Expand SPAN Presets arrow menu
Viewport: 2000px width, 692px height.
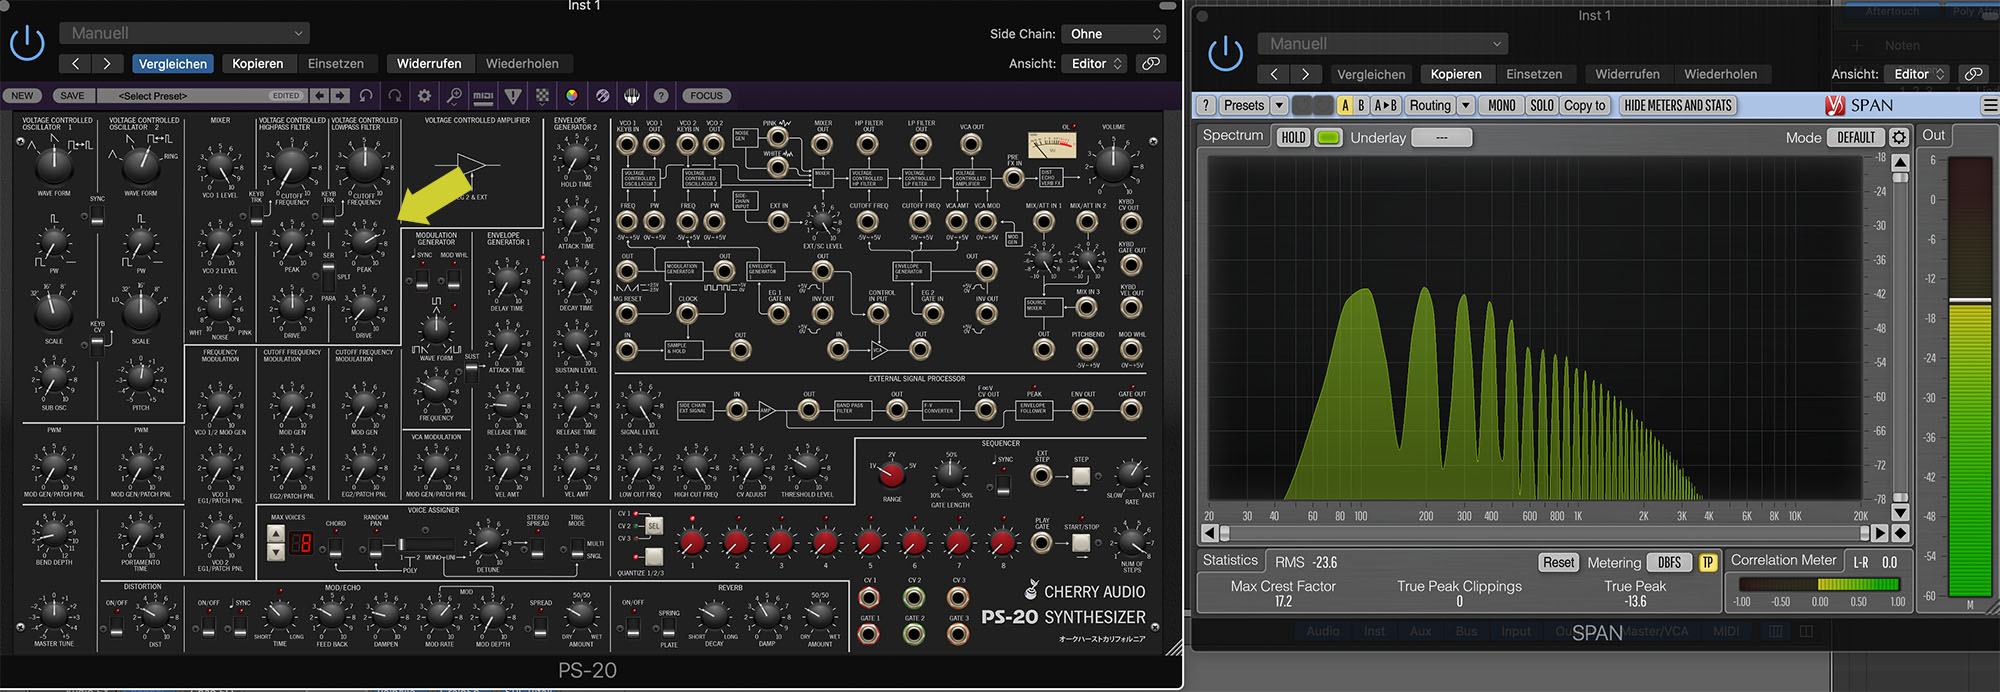pos(1279,105)
